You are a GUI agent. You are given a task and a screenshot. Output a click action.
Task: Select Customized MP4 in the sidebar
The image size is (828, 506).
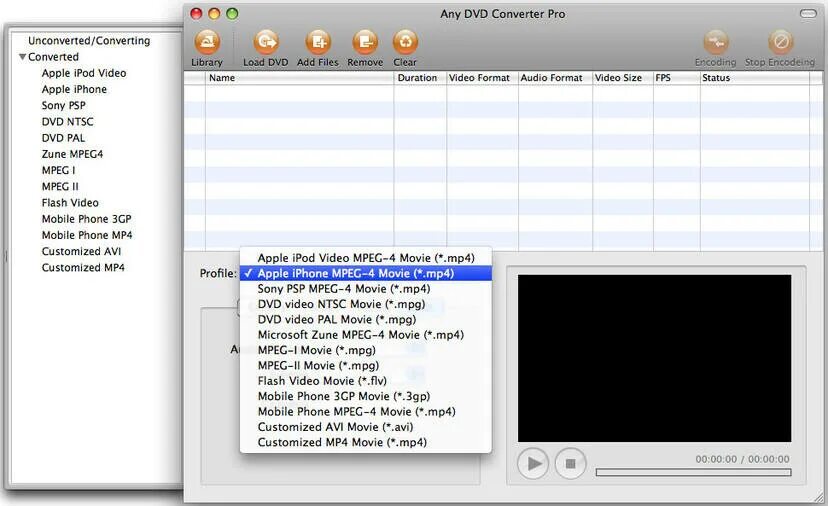click(83, 268)
